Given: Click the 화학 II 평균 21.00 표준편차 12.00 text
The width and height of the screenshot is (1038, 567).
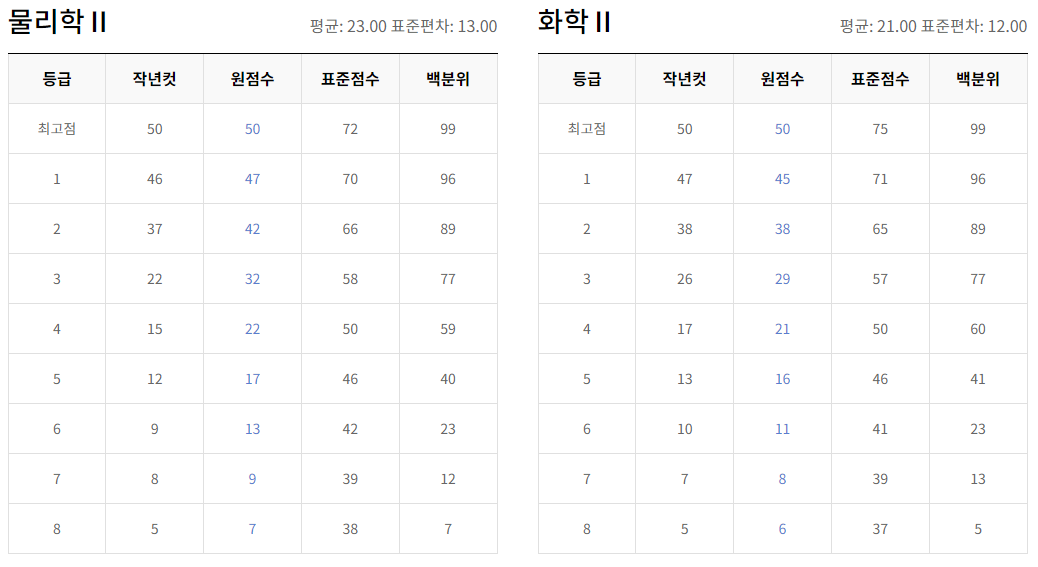Looking at the screenshot, I should [933, 26].
